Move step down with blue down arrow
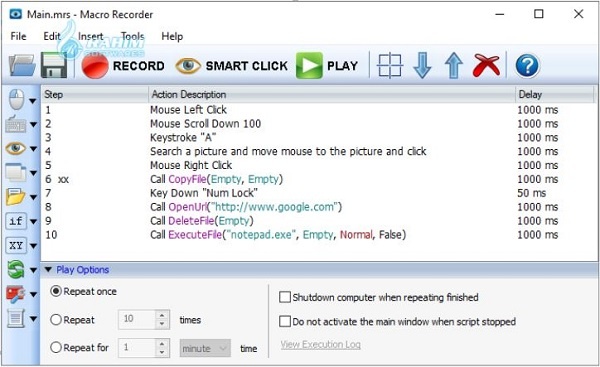Image resolution: width=600 pixels, height=367 pixels. tap(422, 66)
